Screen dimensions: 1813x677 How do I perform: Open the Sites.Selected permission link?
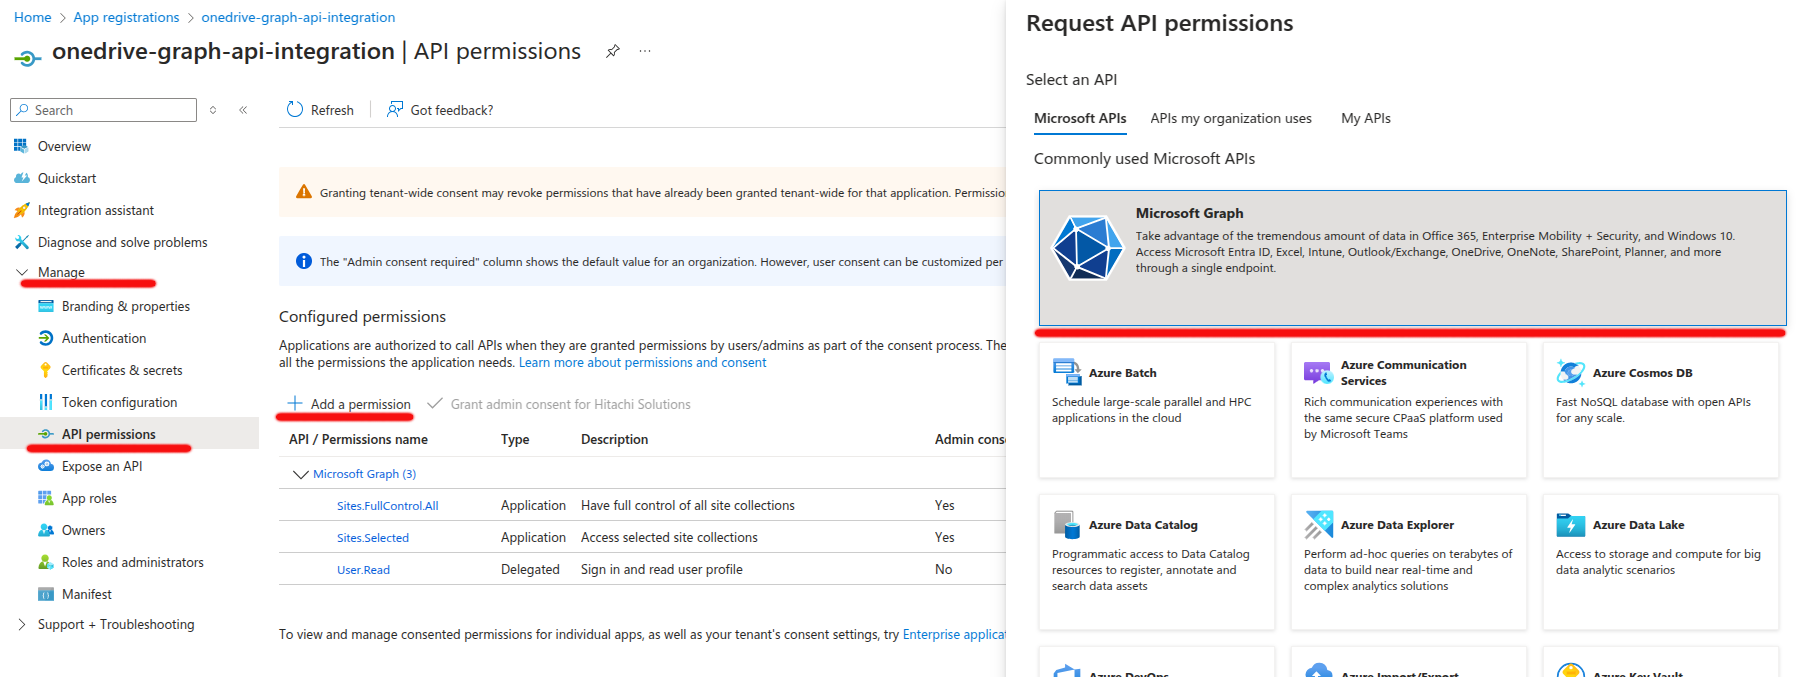coord(373,538)
